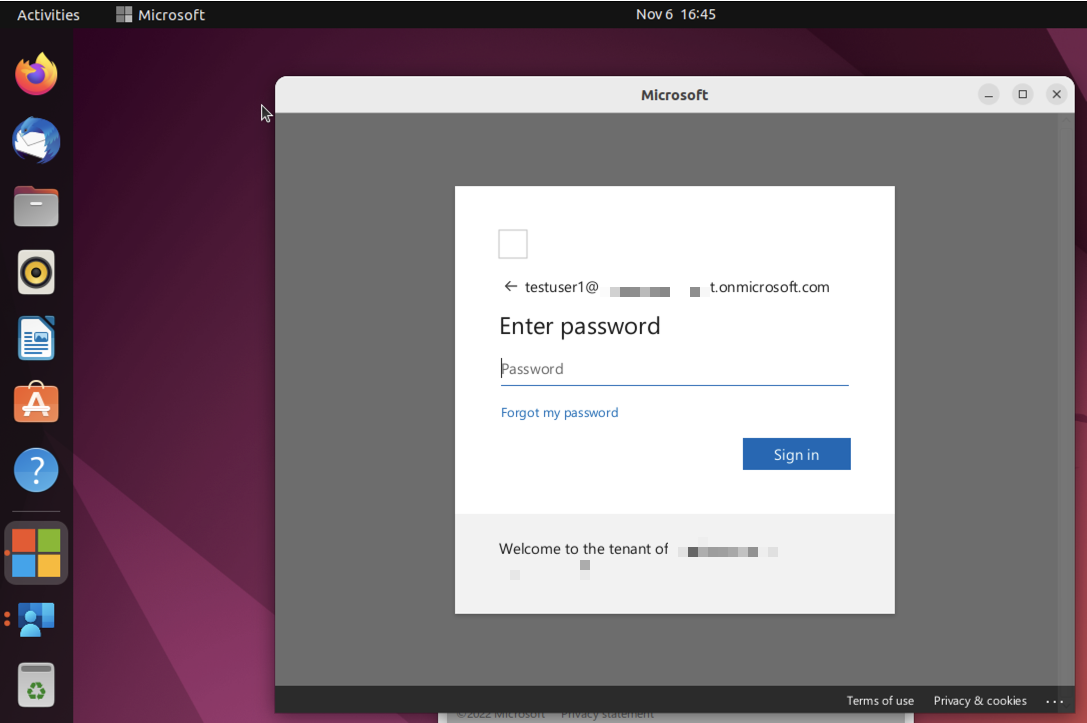Image resolution: width=1087 pixels, height=723 pixels.
Task: Open the Trash in dock
Action: click(x=37, y=686)
